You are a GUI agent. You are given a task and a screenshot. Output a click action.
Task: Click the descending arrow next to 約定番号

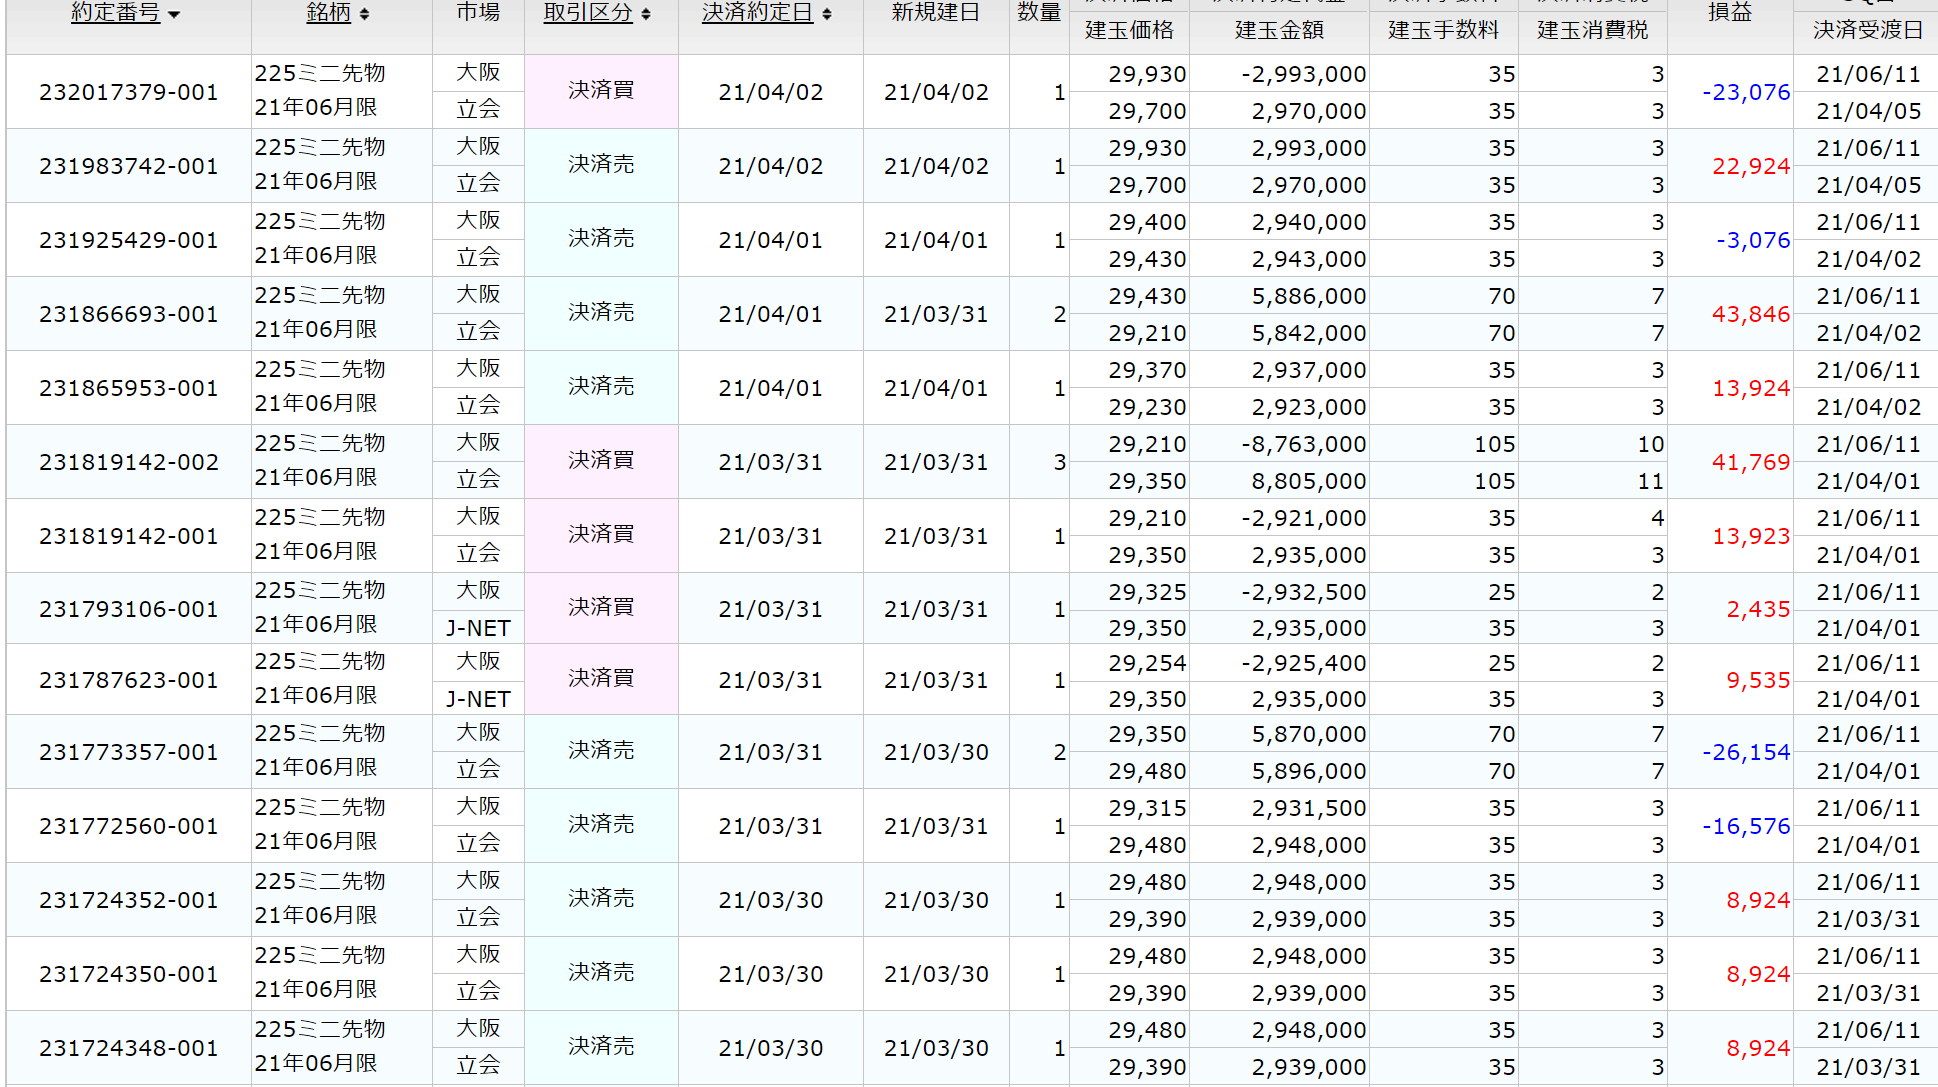[174, 15]
